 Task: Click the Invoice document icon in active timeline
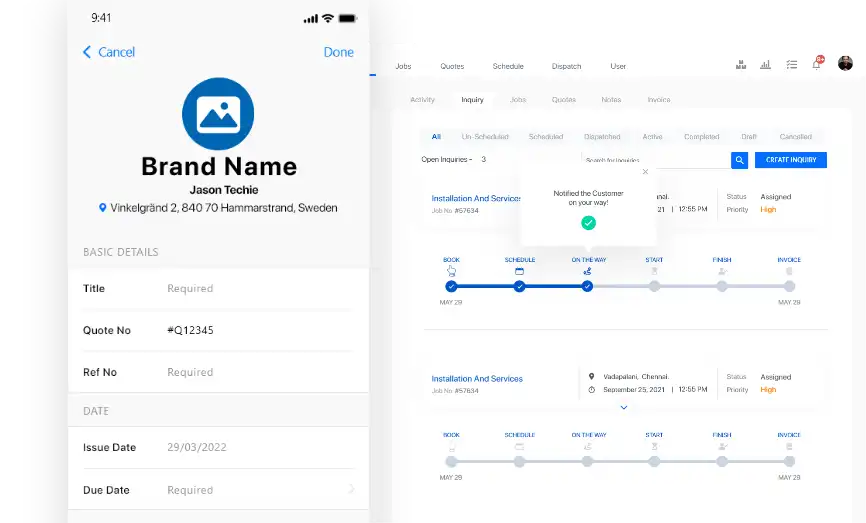point(789,271)
